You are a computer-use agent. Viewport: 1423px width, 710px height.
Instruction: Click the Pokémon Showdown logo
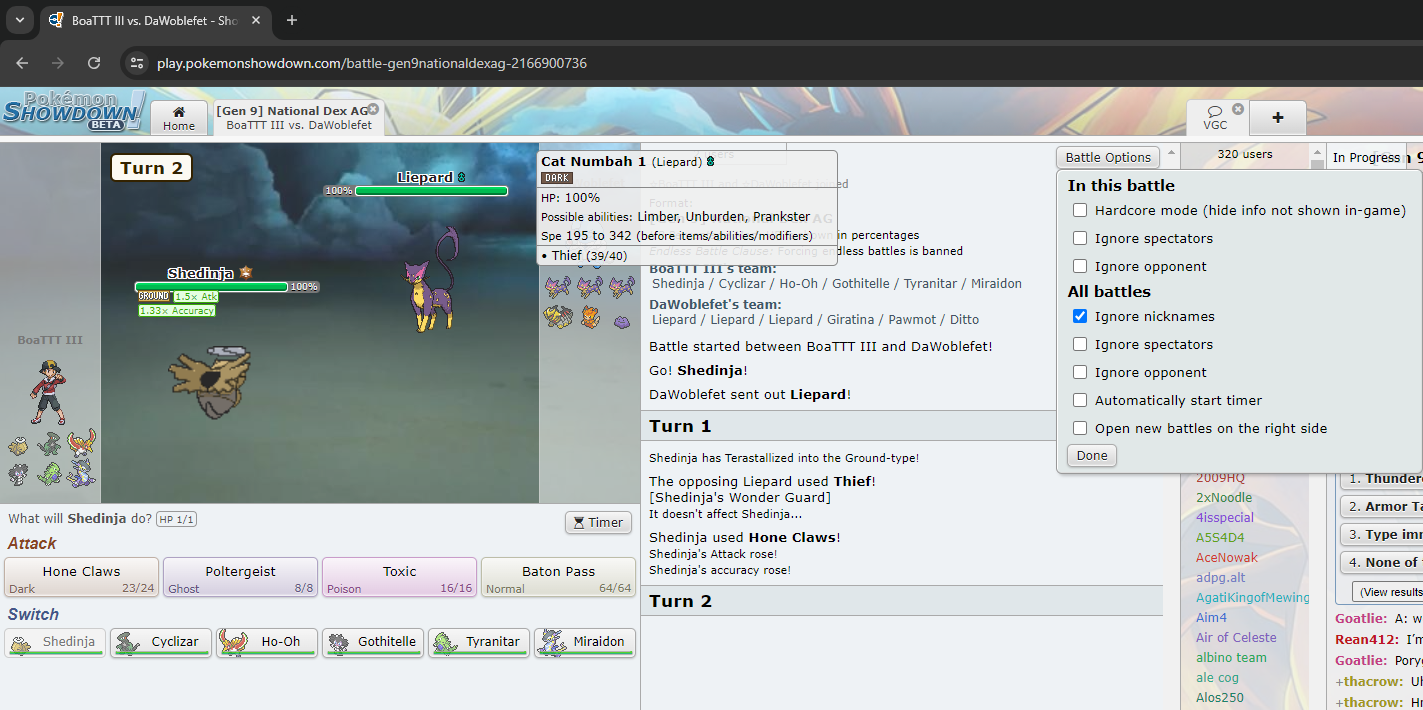(74, 111)
